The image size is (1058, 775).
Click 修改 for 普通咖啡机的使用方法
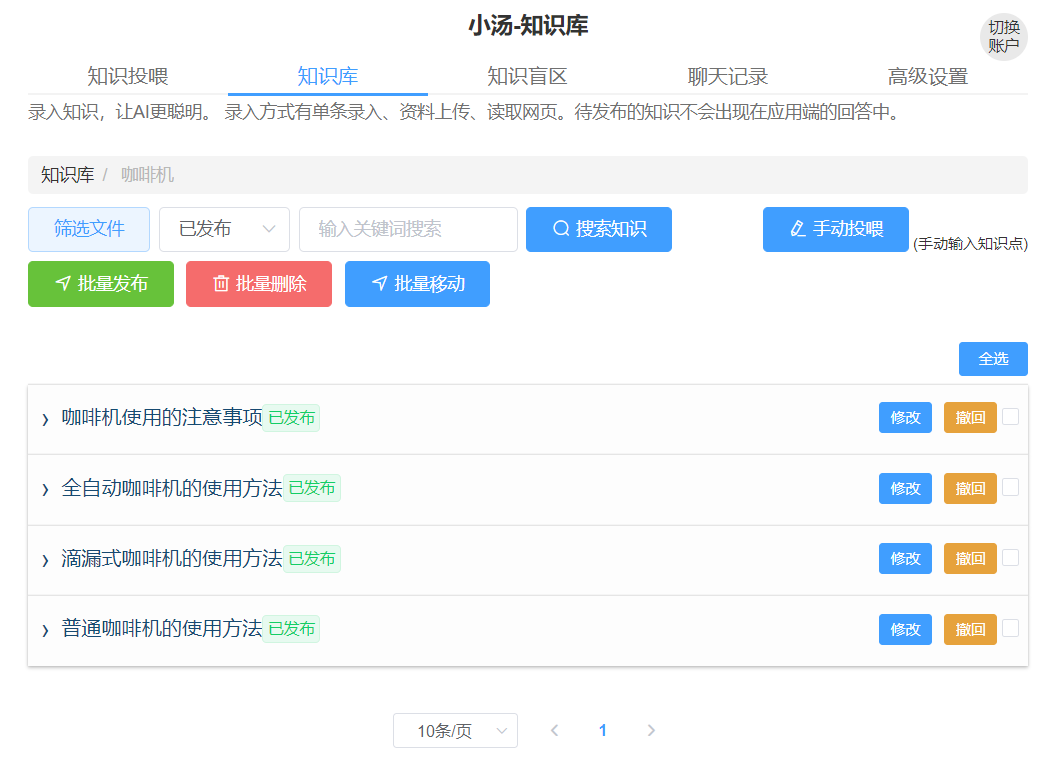point(904,629)
